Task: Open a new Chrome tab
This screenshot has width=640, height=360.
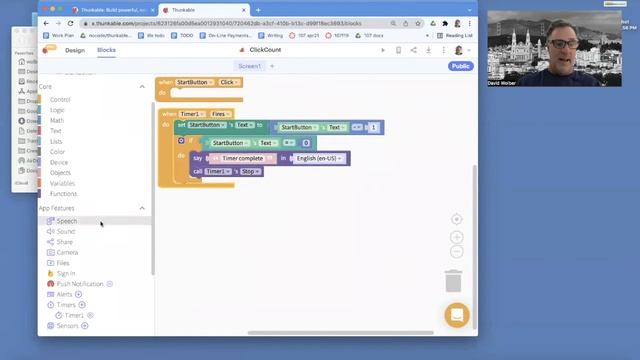Action: click(258, 10)
